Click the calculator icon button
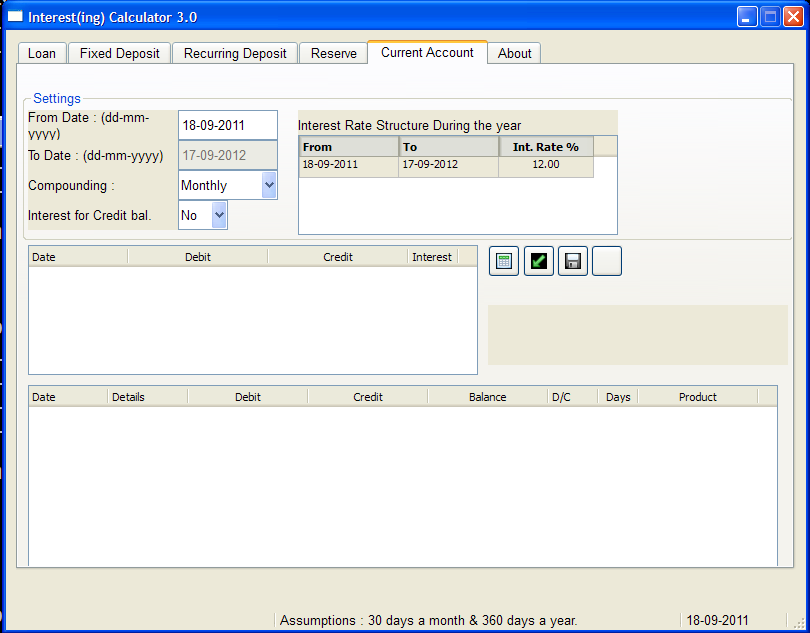Screen dimensions: 810x633 click(503, 261)
